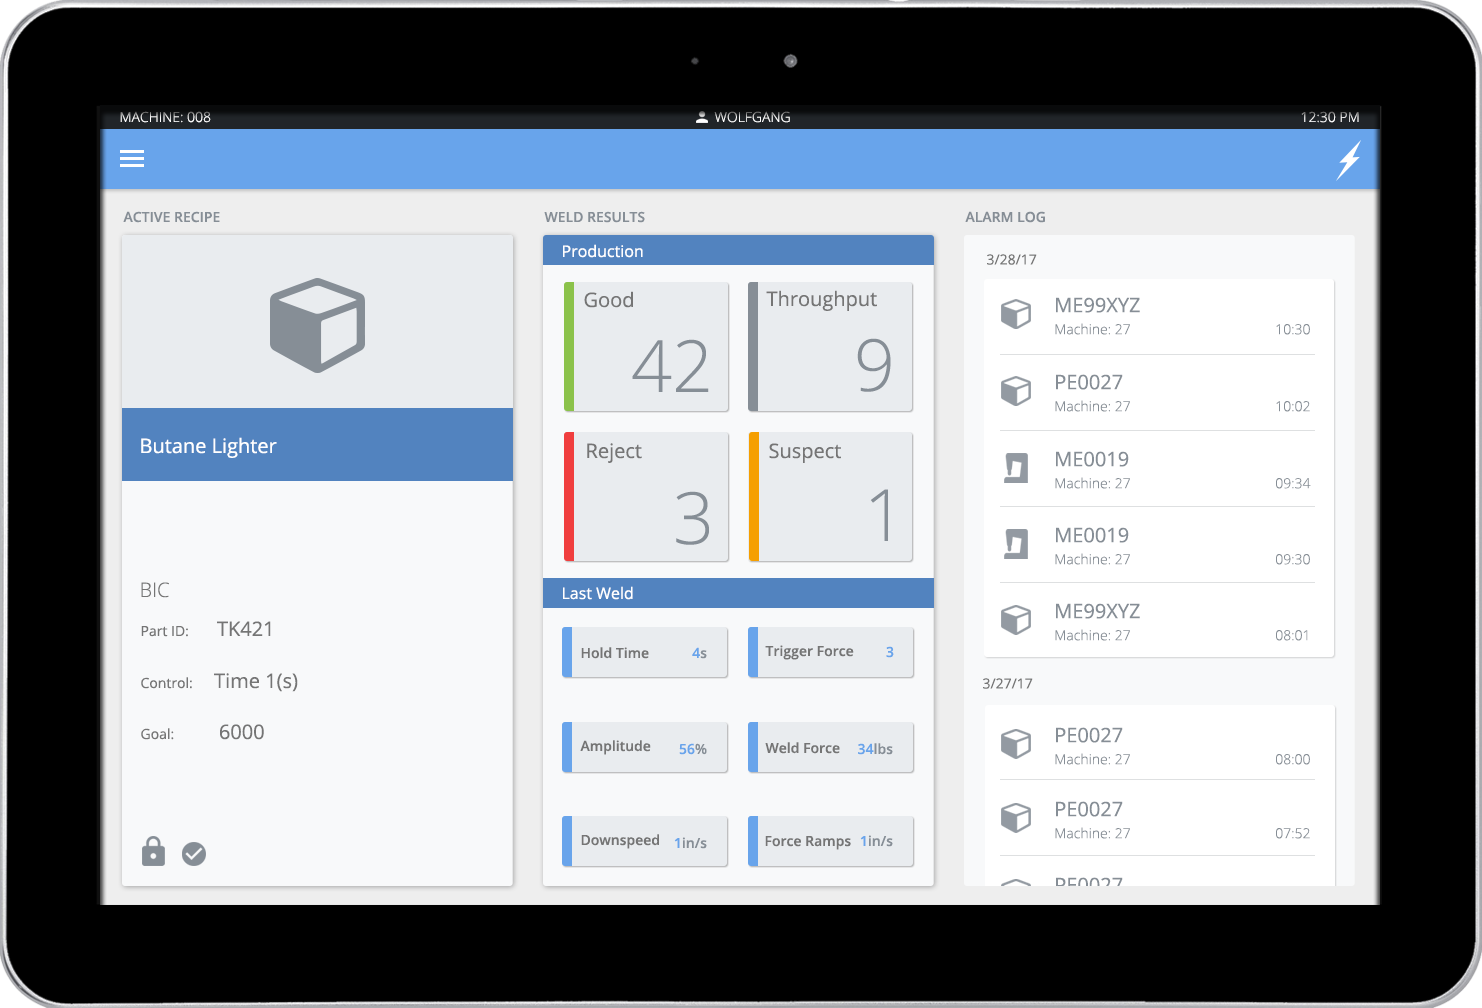Click machine icon of ME0019 09:34 alarm
This screenshot has width=1482, height=1008.
[x=1016, y=467]
